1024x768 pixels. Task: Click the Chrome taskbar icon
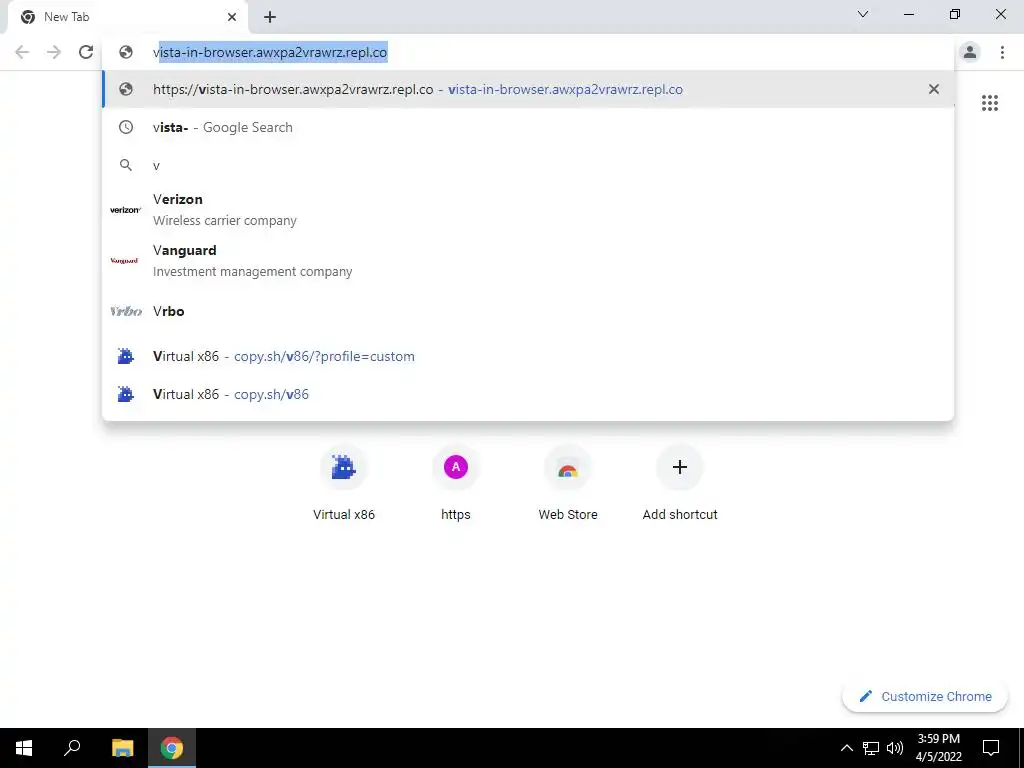click(172, 748)
